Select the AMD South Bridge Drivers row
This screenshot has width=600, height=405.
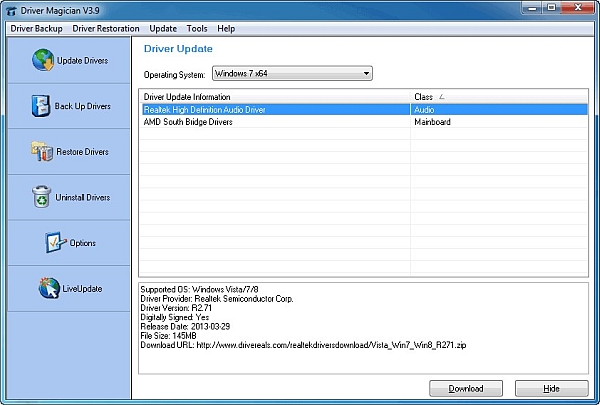(190, 122)
